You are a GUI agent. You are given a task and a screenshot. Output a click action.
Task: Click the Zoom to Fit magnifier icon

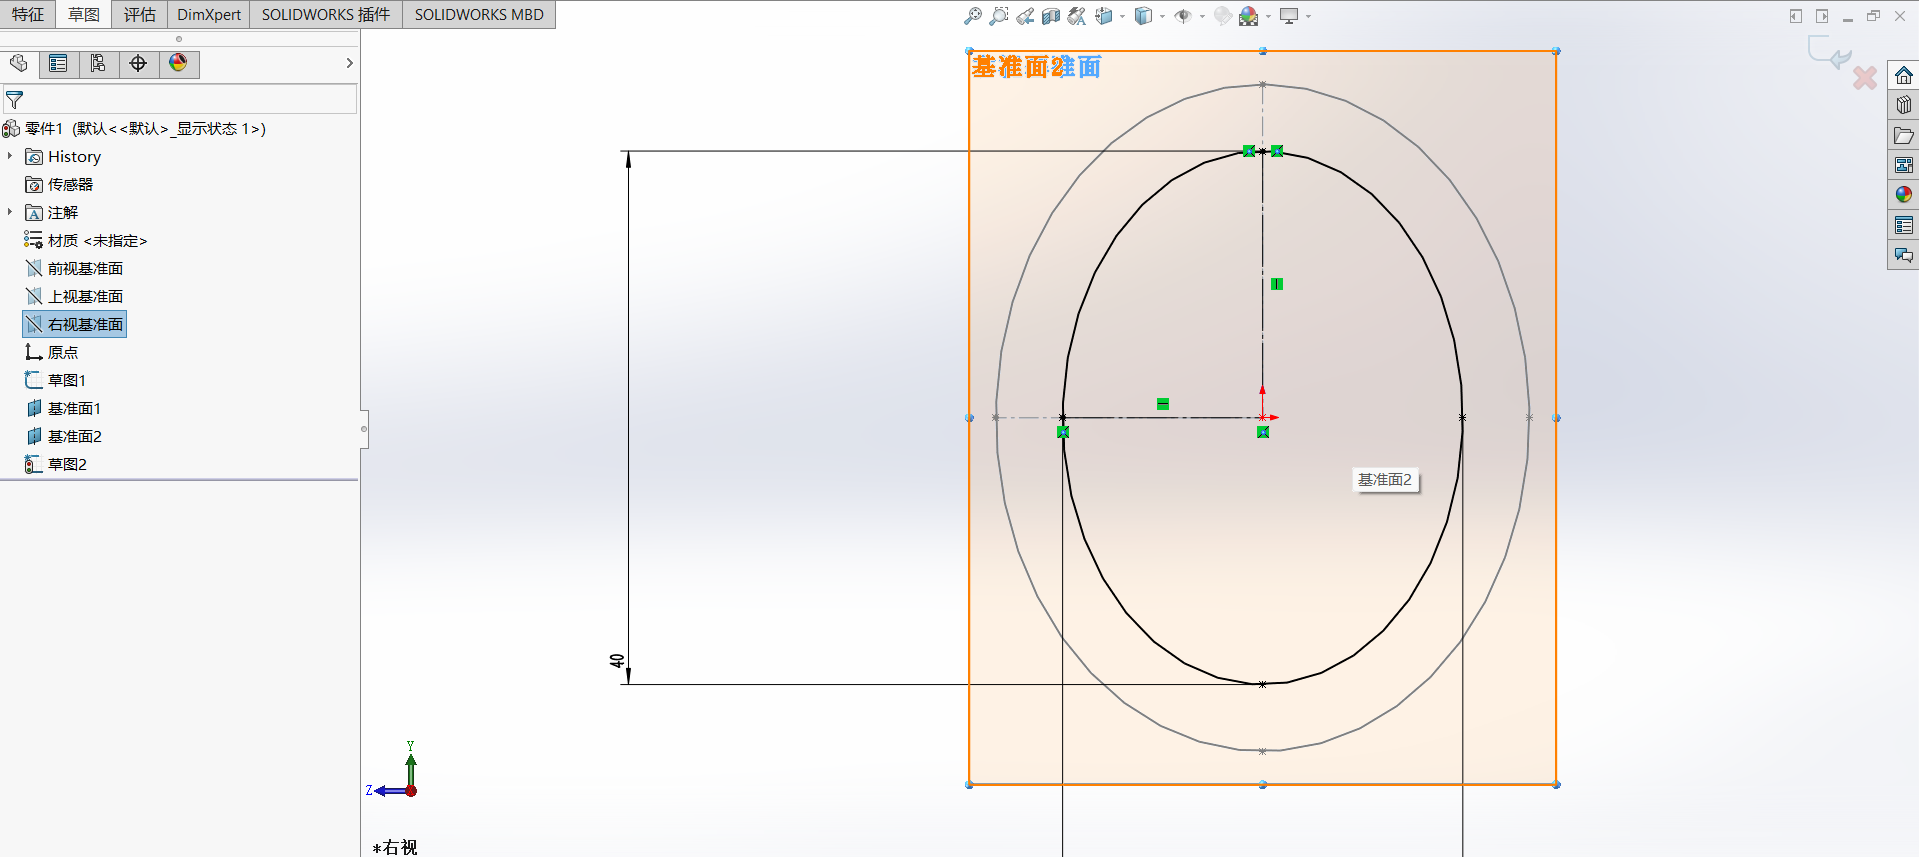(972, 16)
